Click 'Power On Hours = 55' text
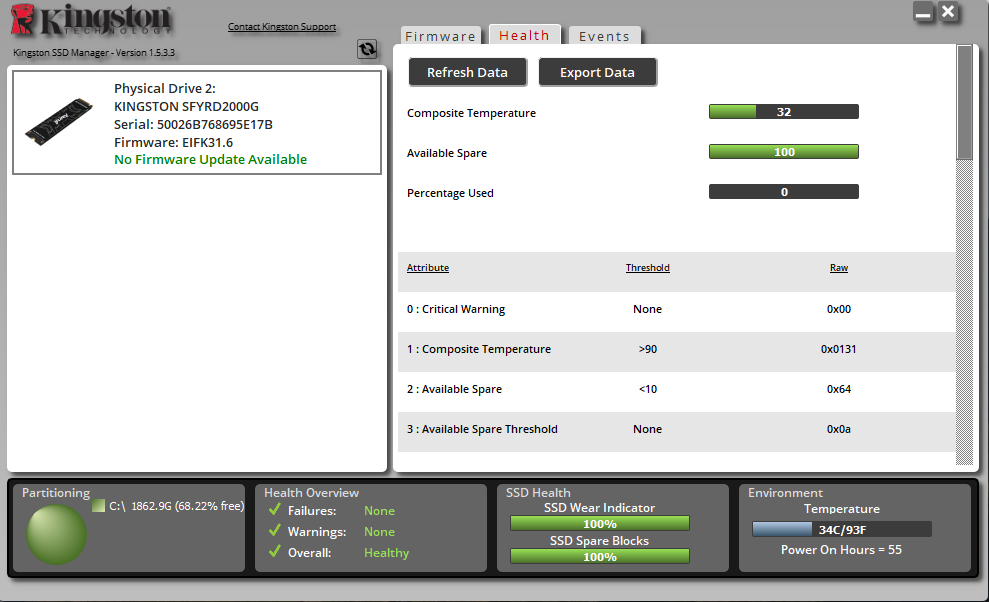The width and height of the screenshot is (989, 602). coord(841,550)
